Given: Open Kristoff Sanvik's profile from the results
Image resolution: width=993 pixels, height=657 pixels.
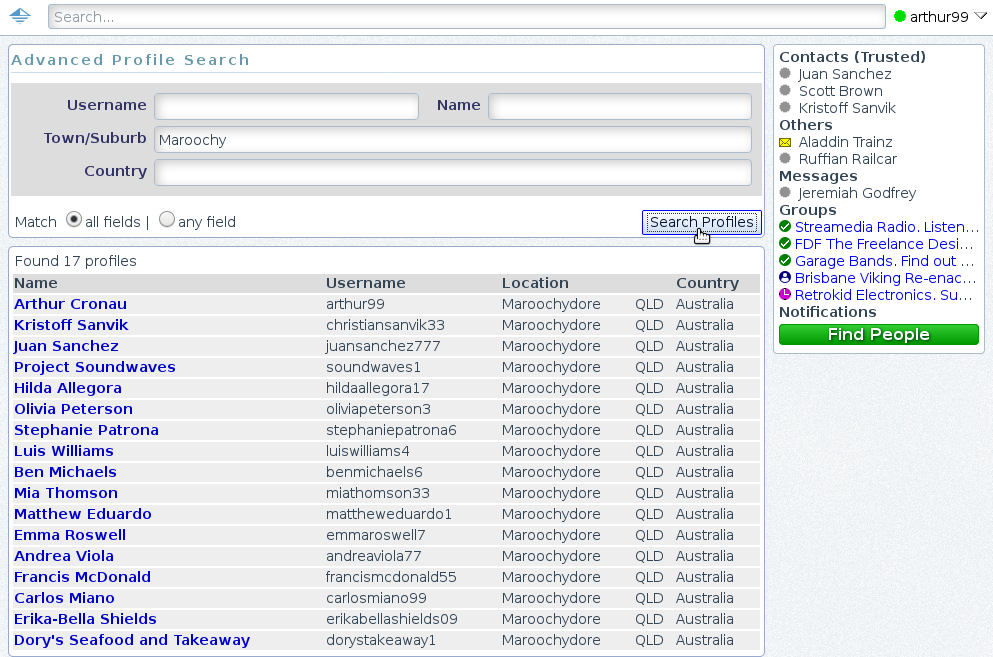Looking at the screenshot, I should 71,325.
